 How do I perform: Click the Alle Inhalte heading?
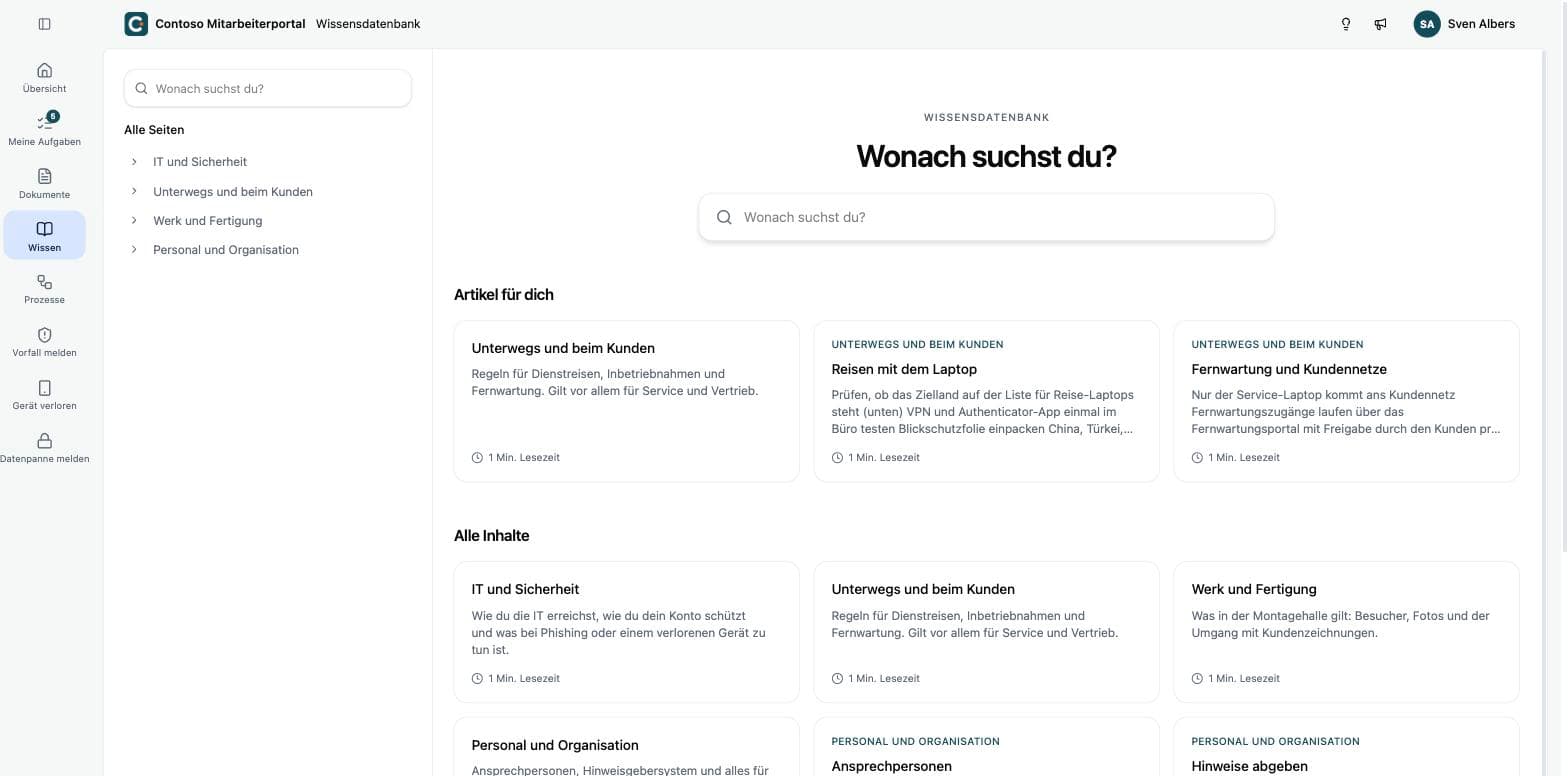point(492,536)
